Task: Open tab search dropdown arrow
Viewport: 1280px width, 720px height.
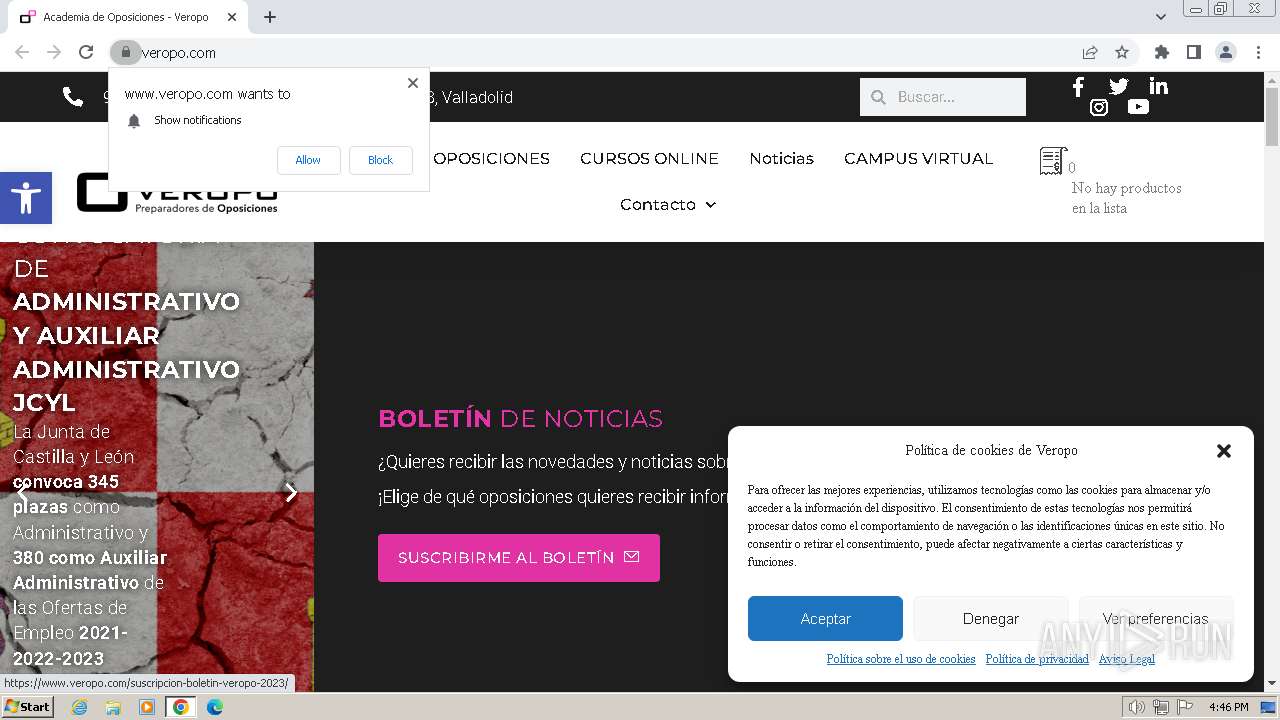Action: 1160,17
